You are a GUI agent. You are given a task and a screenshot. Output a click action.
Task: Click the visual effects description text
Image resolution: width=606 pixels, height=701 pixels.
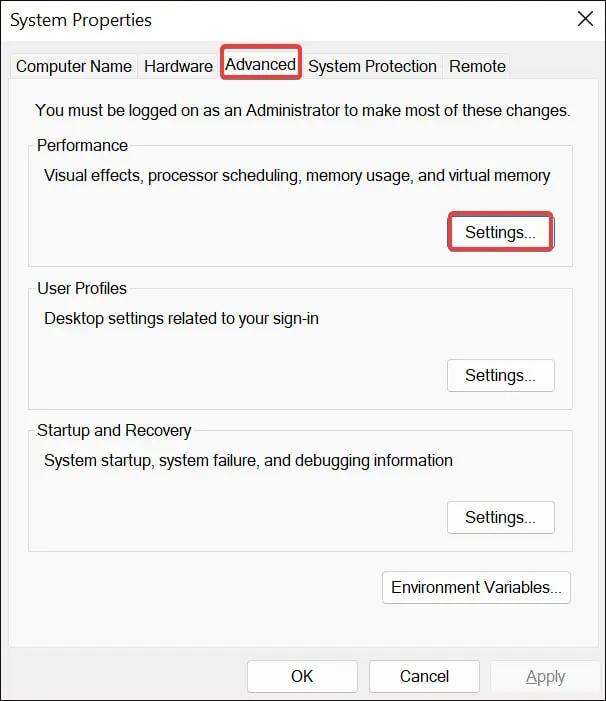pos(297,176)
